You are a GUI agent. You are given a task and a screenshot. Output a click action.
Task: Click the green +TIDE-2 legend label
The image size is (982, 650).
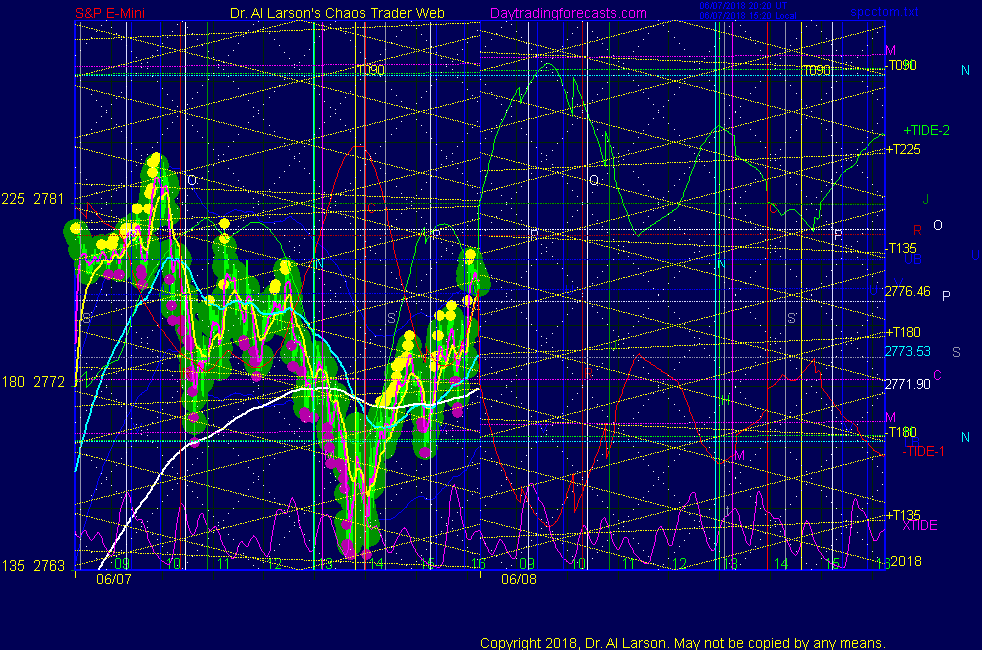pyautogui.click(x=926, y=130)
